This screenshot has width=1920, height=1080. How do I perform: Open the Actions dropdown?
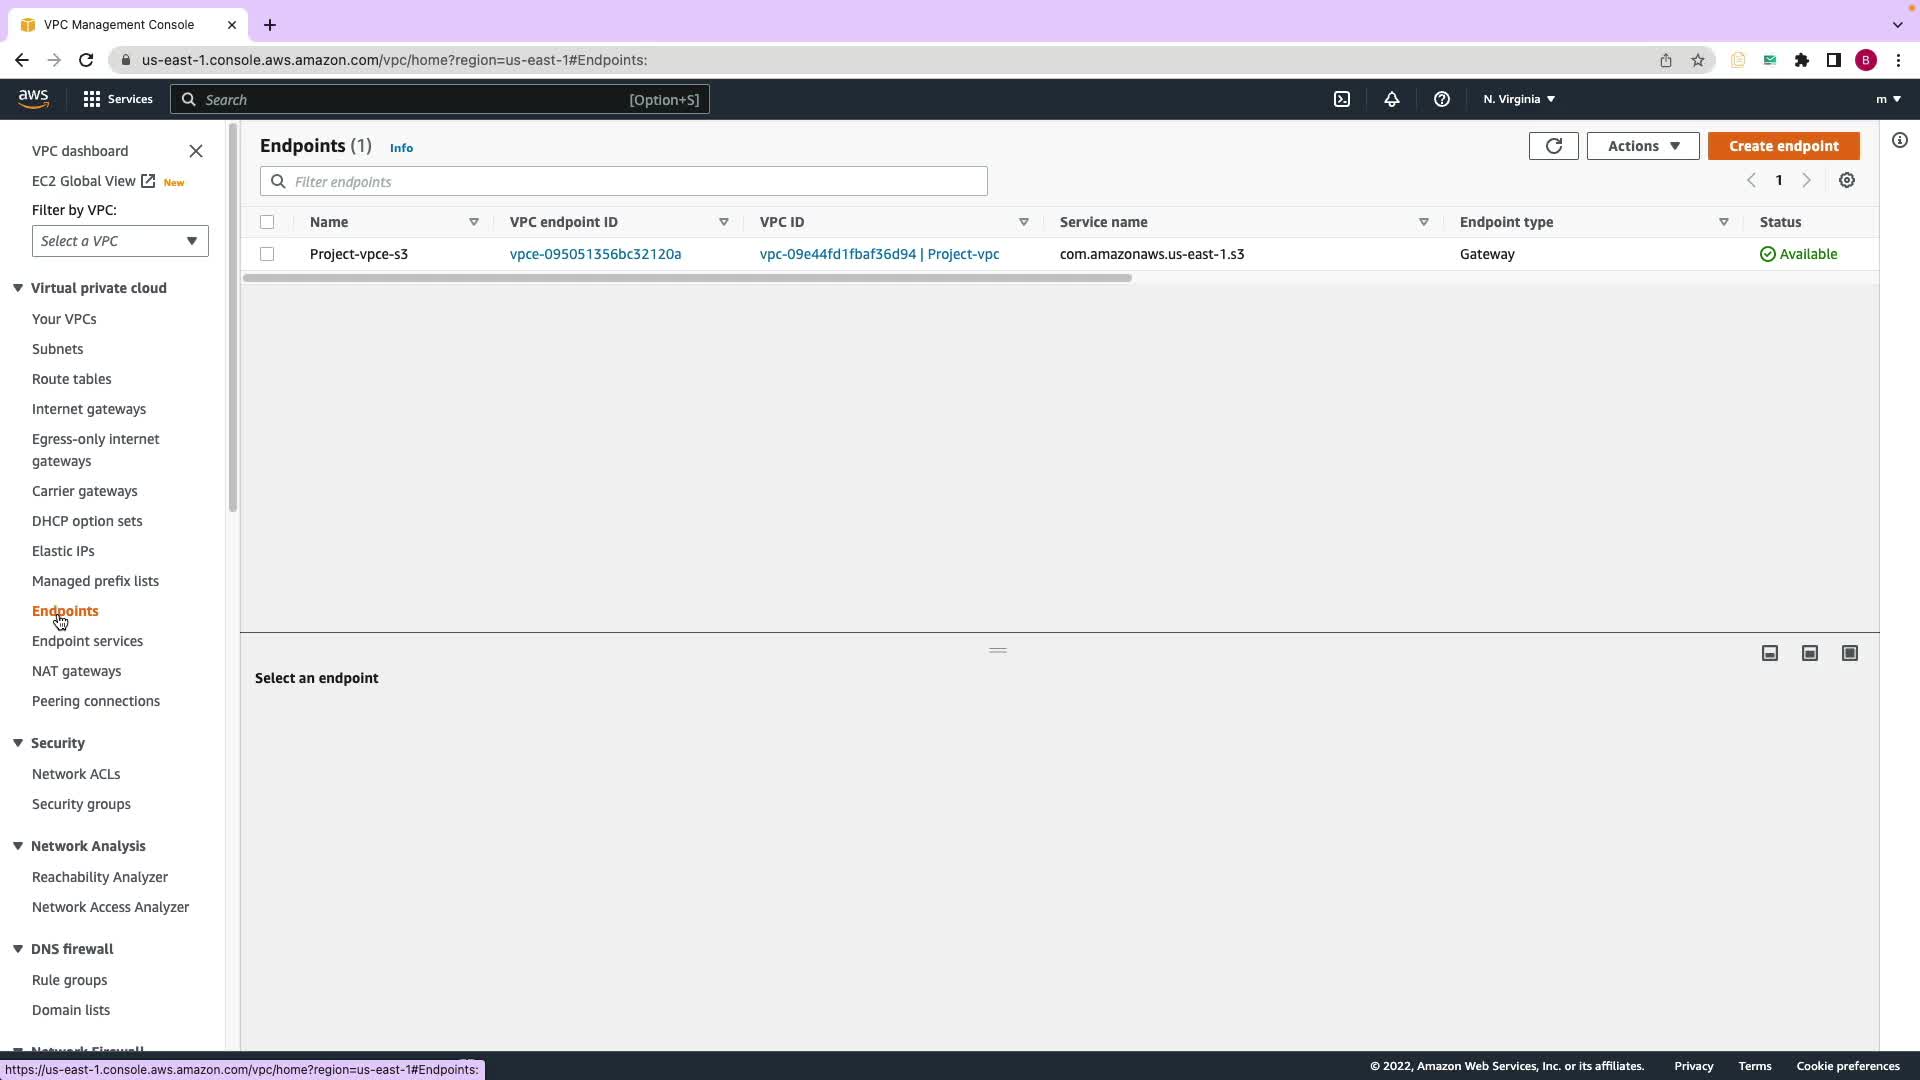coord(1642,146)
